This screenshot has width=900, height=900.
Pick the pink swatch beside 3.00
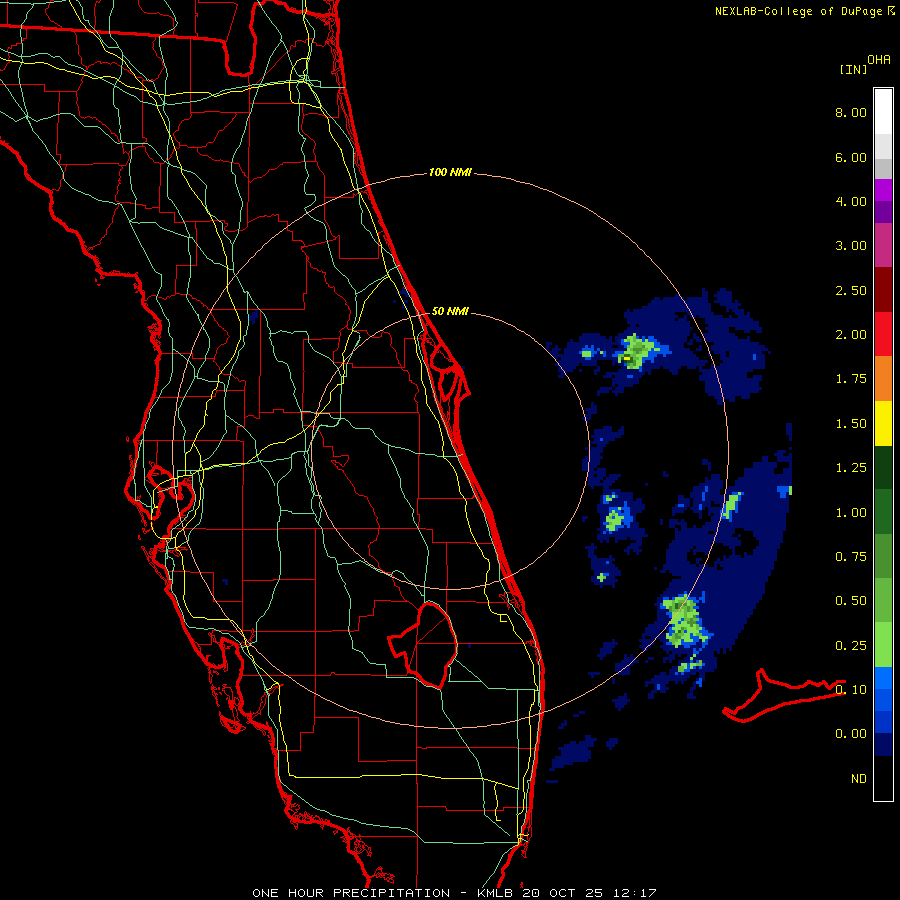883,245
